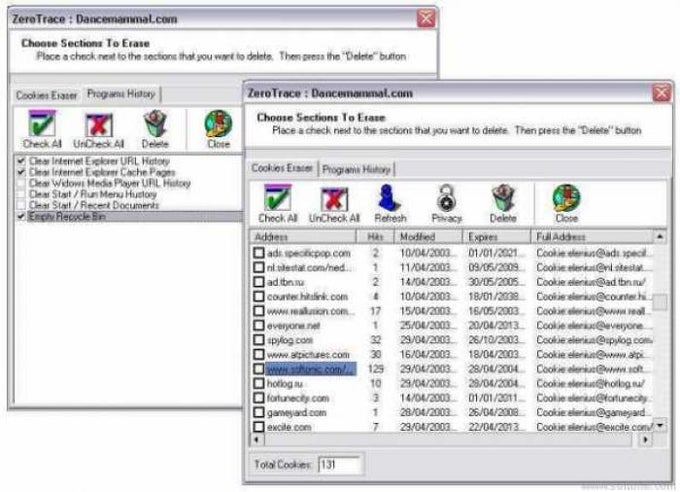Click the horizontal scroll right arrow
The width and height of the screenshot is (680, 492).
click(x=645, y=440)
